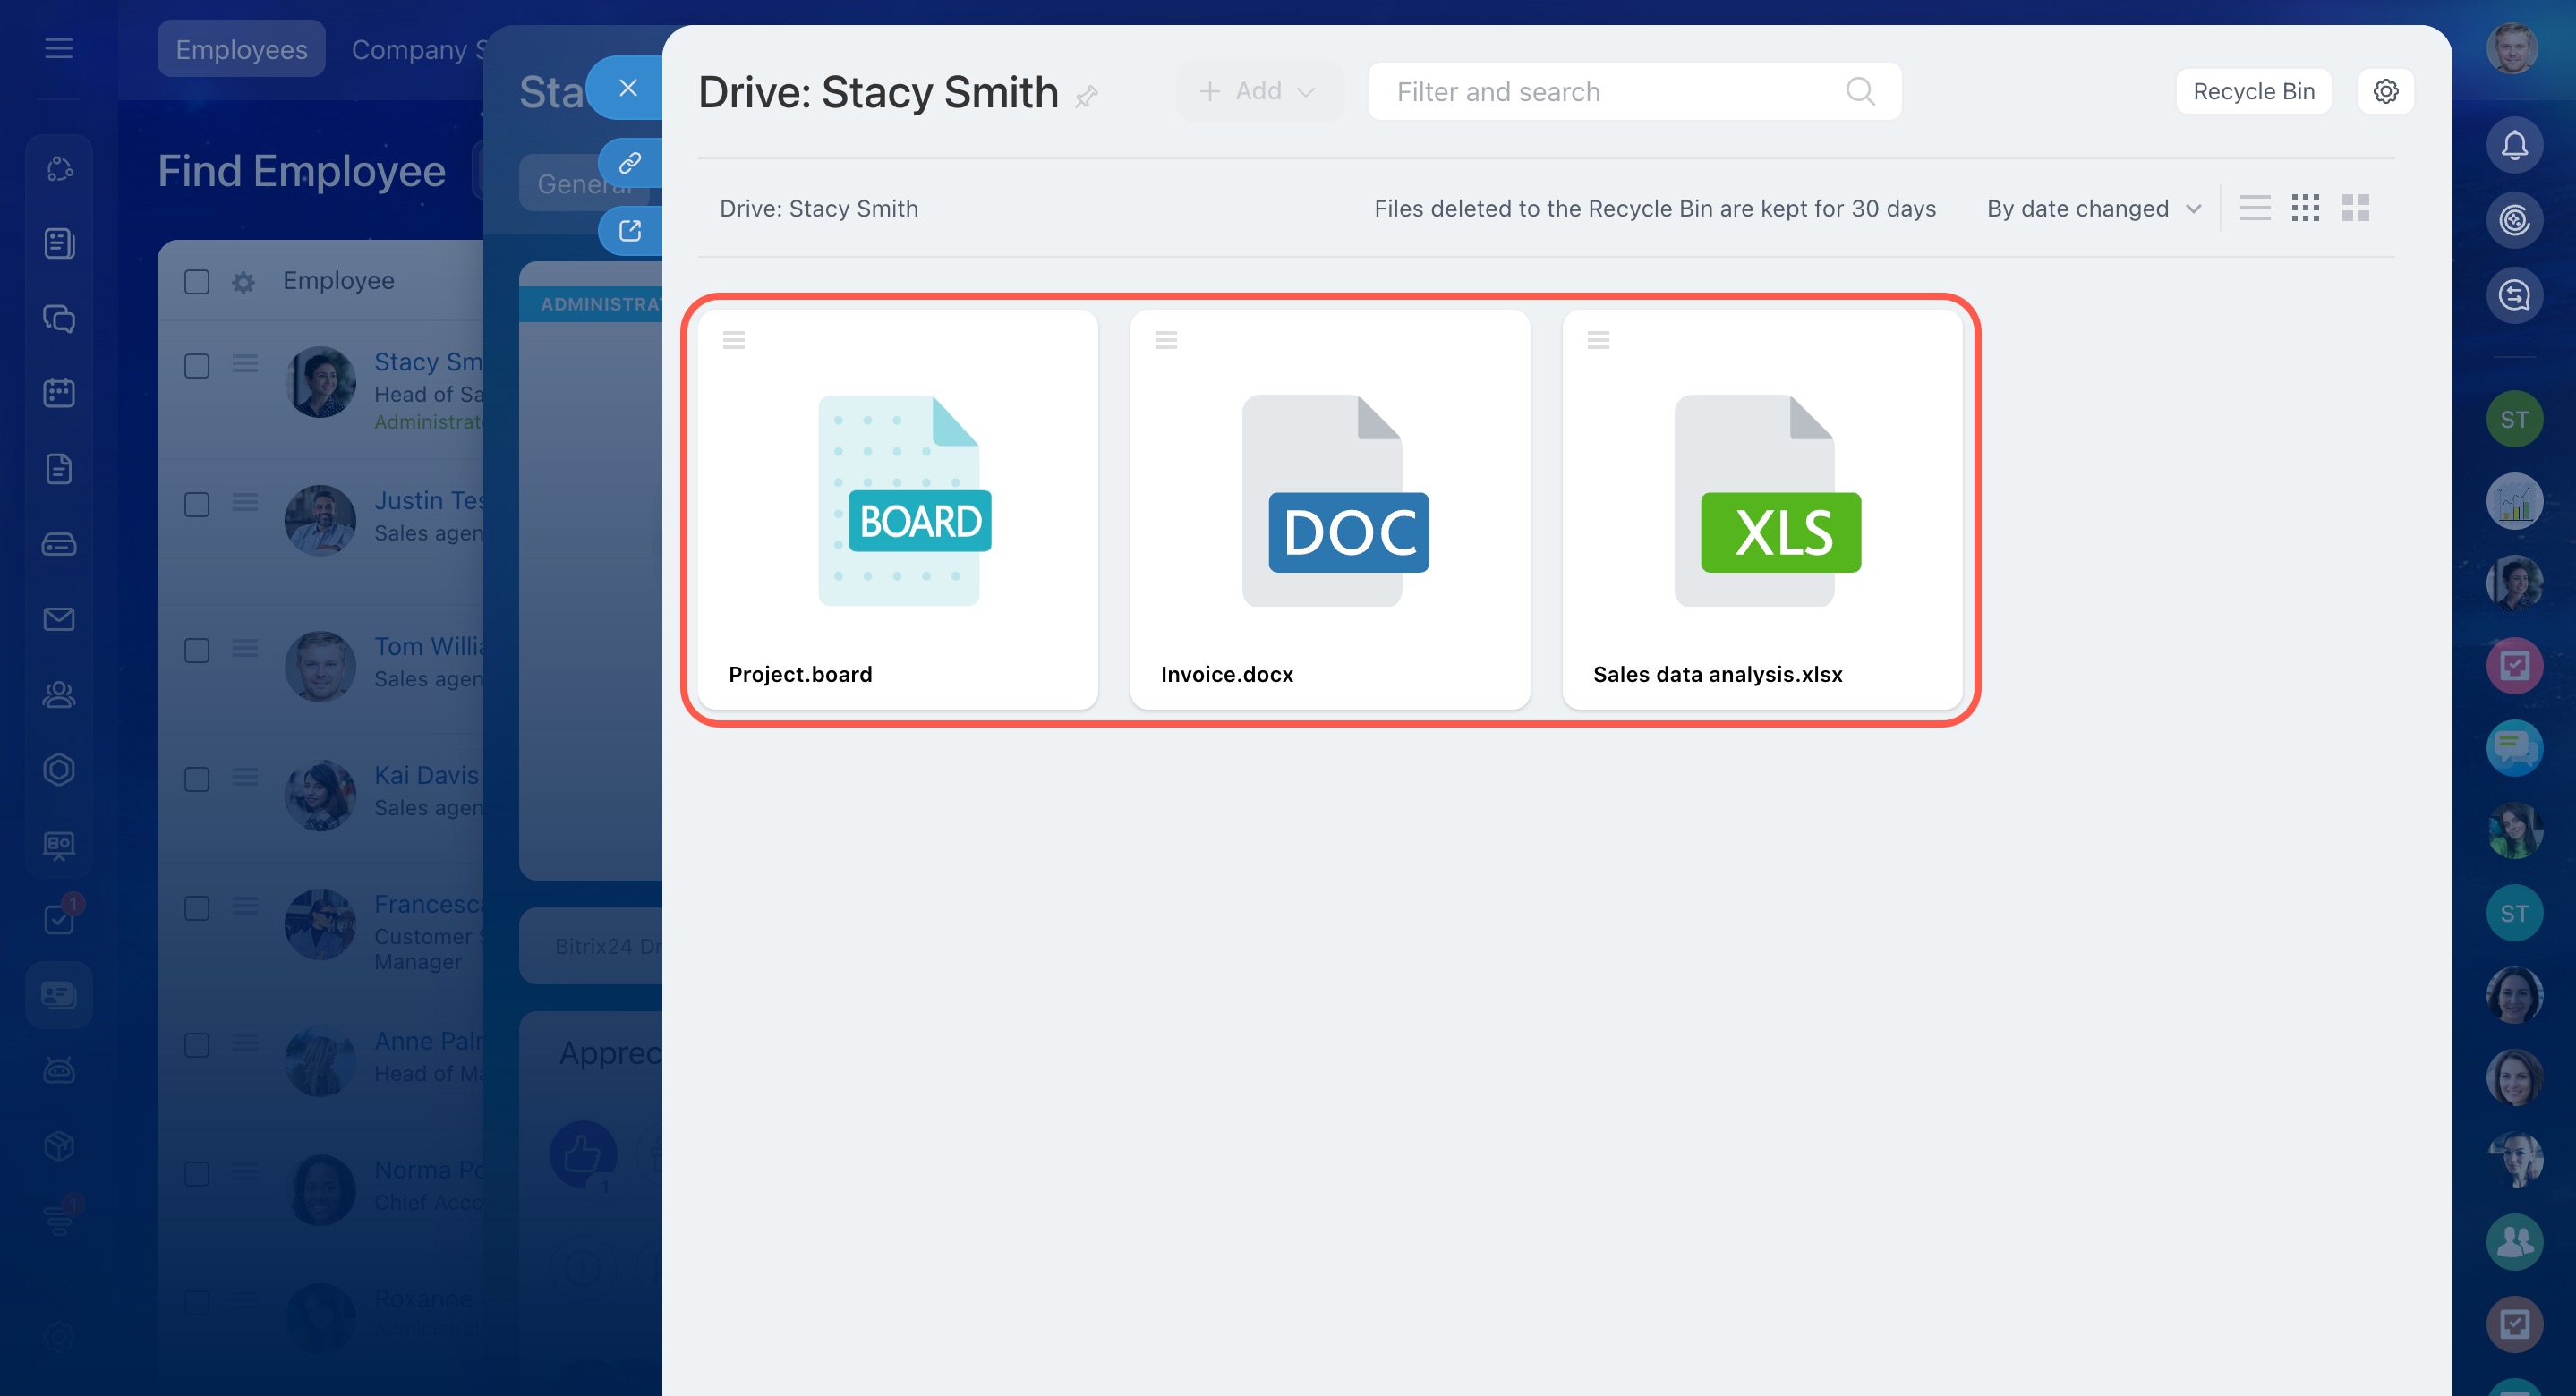Tick the Justin employee row checkbox
Viewport: 2576px width, 1396px height.
point(197,504)
